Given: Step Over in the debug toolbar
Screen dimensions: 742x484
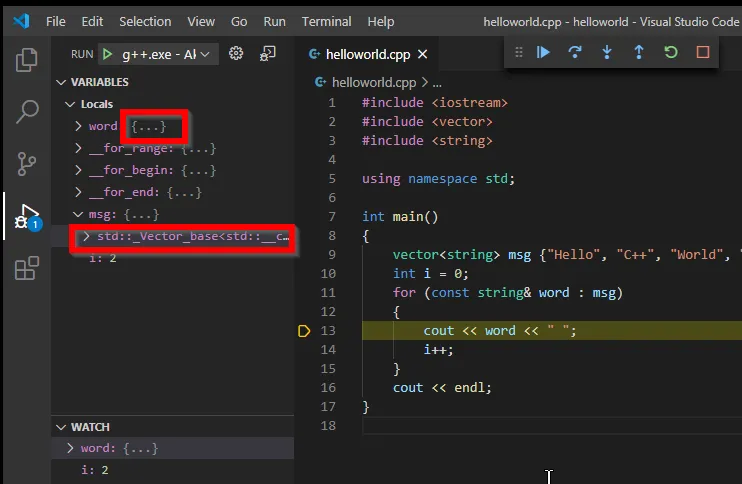Looking at the screenshot, I should tap(575, 52).
